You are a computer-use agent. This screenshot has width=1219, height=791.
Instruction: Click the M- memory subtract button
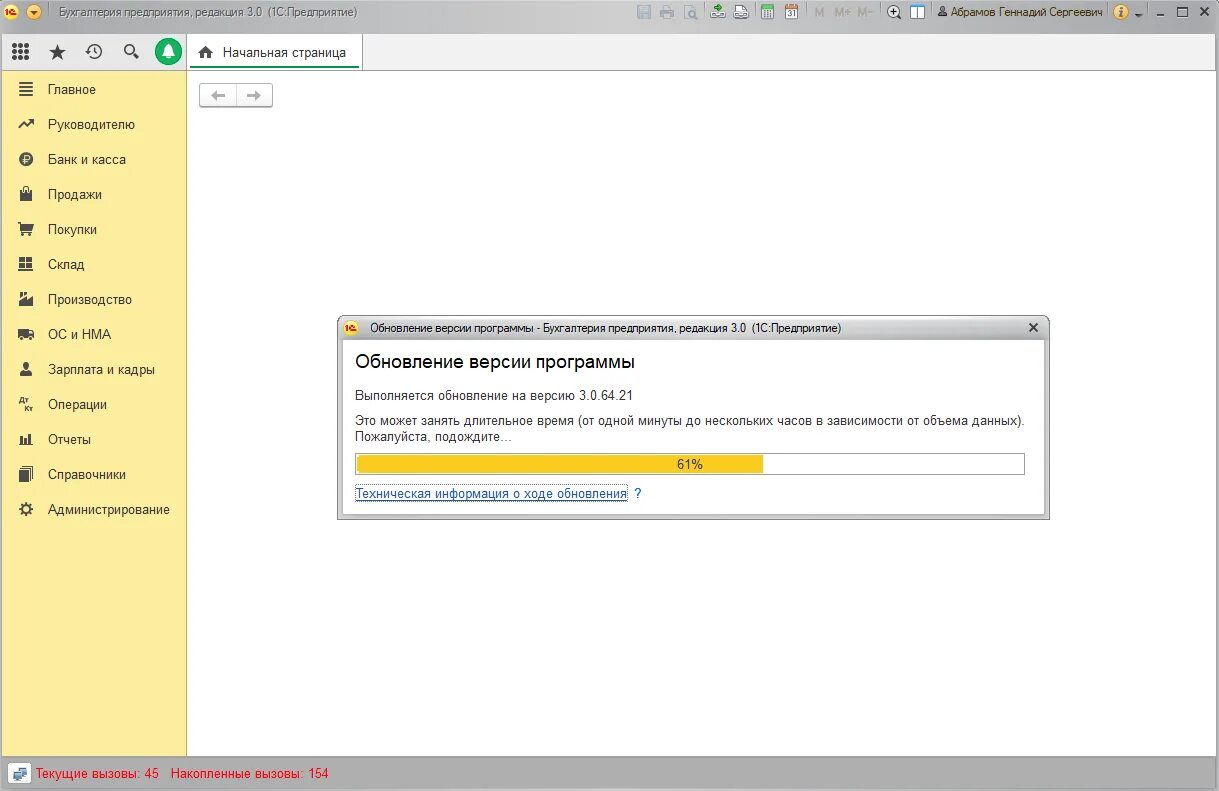(865, 12)
